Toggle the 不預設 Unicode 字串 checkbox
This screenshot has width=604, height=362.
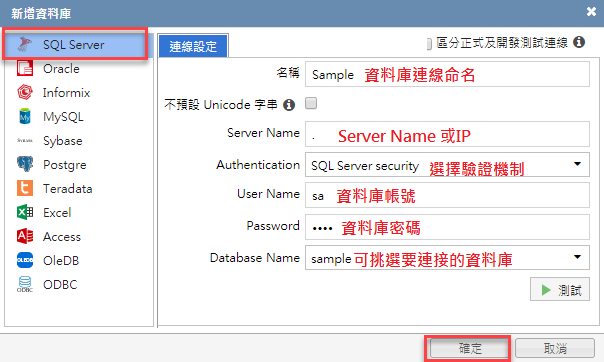click(311, 103)
